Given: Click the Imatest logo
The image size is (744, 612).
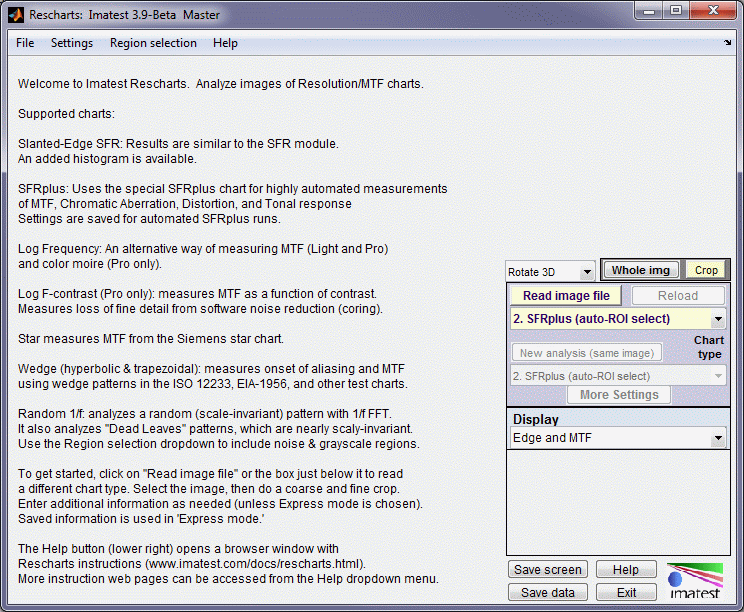Looking at the screenshot, I should pos(695,581).
